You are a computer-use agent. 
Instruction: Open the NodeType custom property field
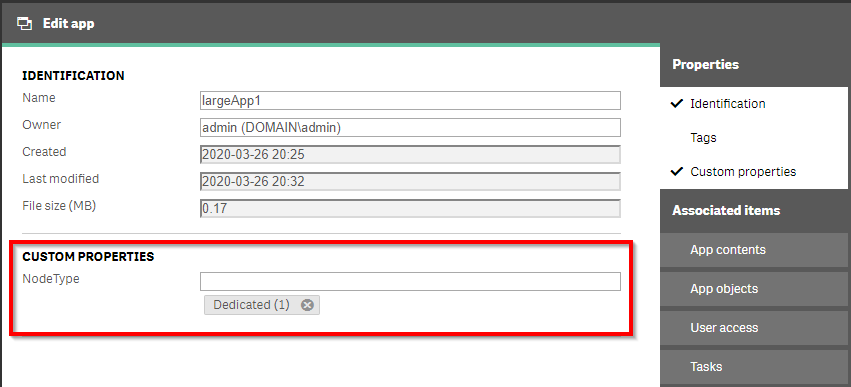point(410,282)
